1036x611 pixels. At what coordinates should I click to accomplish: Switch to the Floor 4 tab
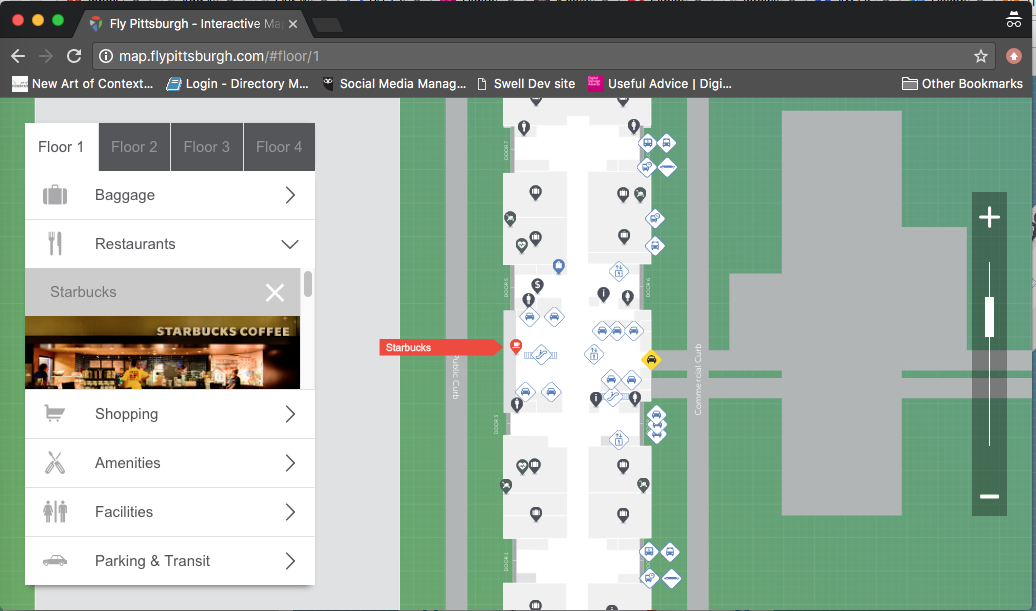click(279, 147)
